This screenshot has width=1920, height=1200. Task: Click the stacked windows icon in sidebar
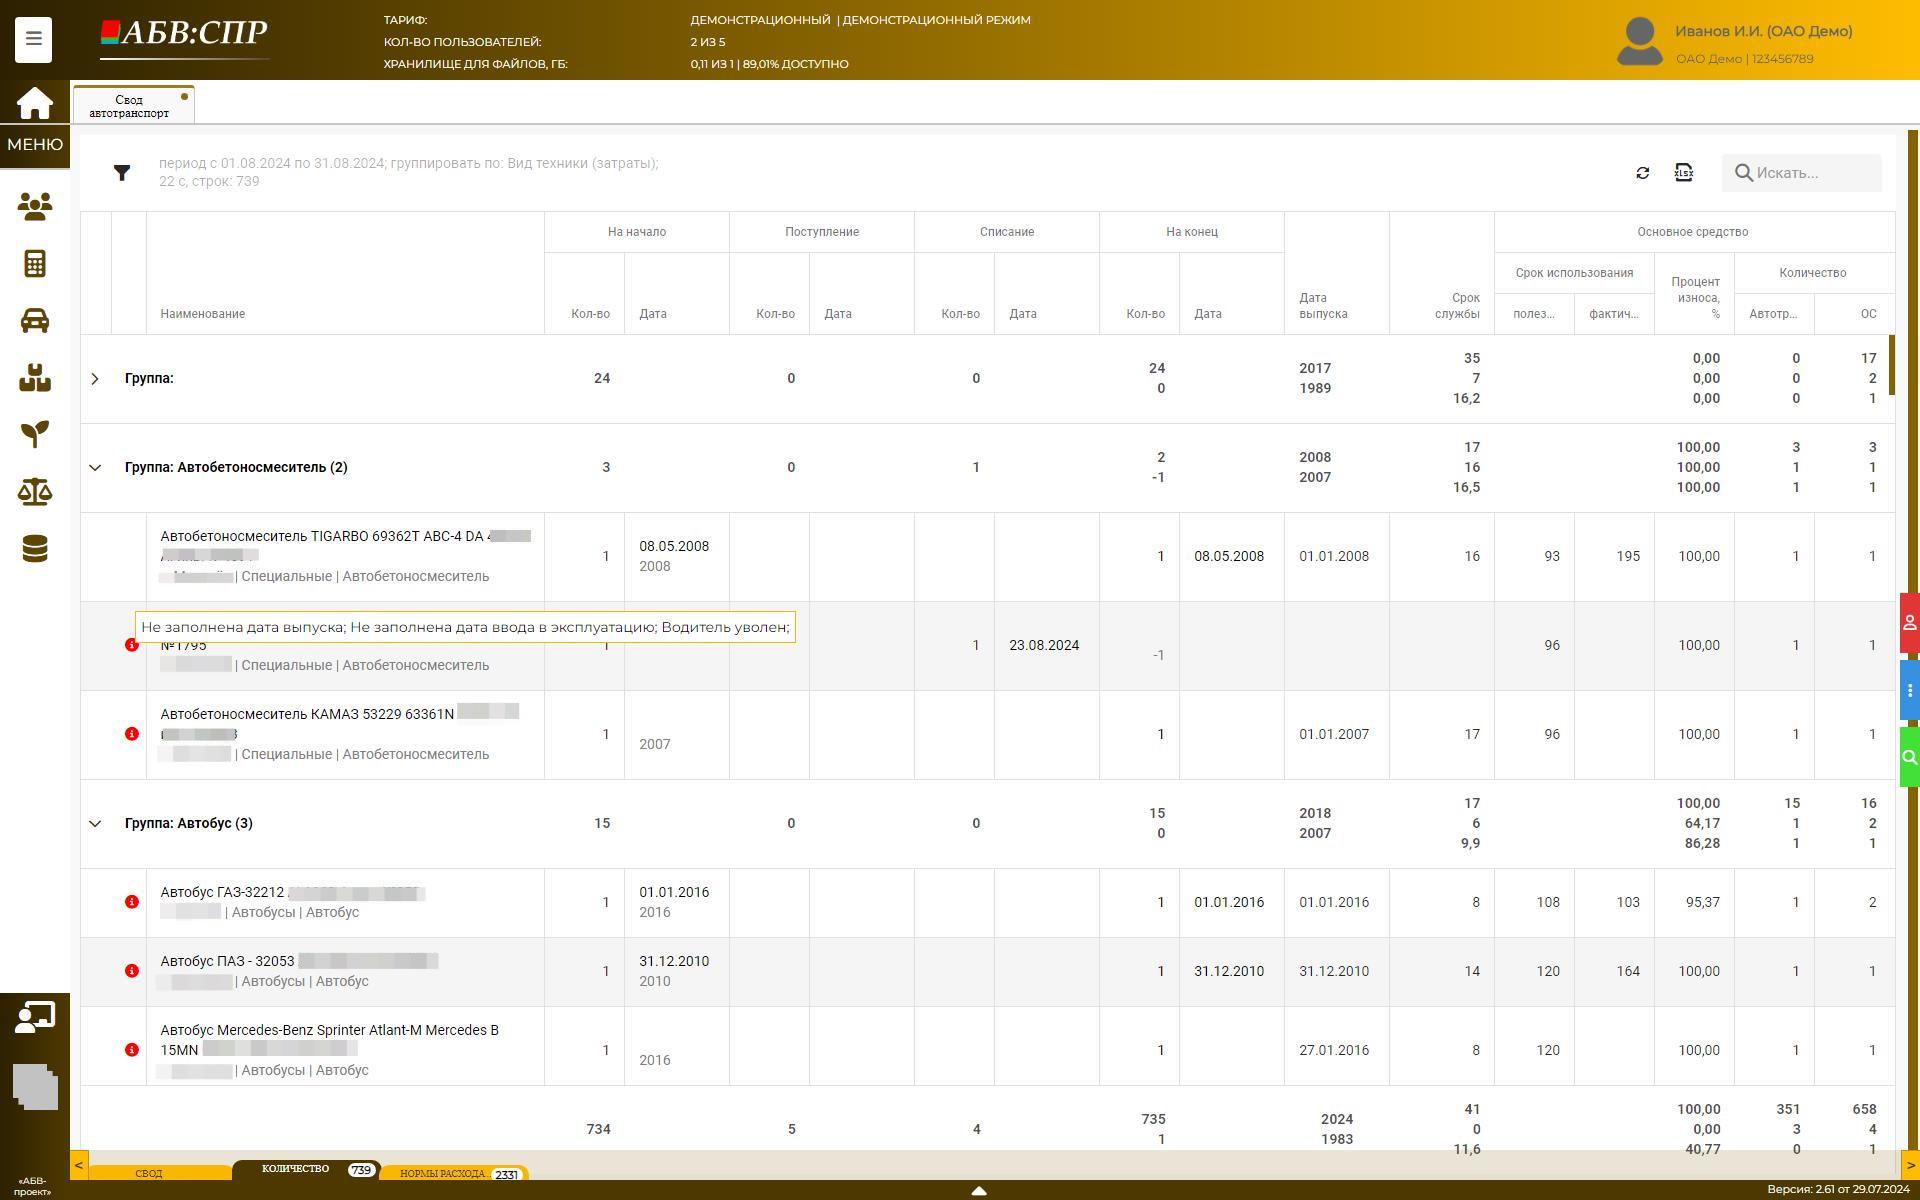pyautogui.click(x=35, y=1087)
